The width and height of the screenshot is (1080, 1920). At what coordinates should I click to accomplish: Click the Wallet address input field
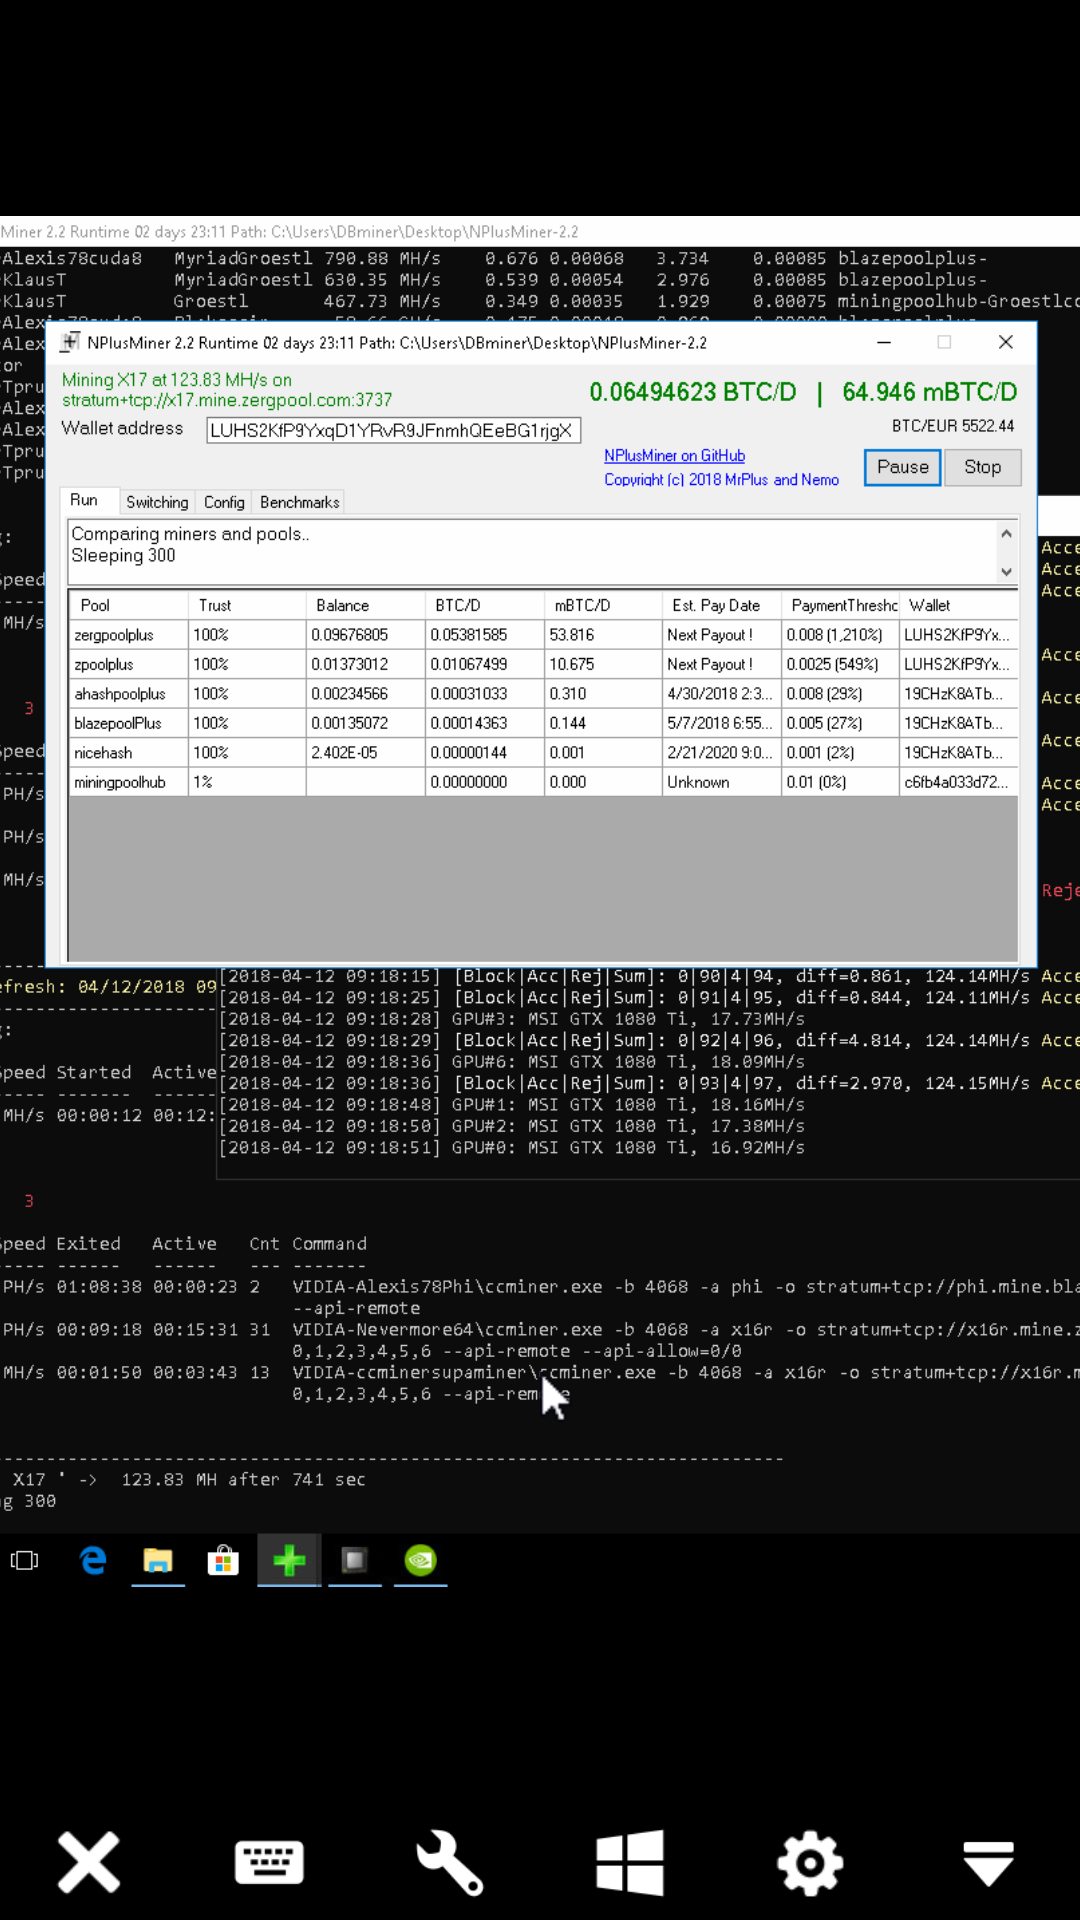click(x=393, y=430)
